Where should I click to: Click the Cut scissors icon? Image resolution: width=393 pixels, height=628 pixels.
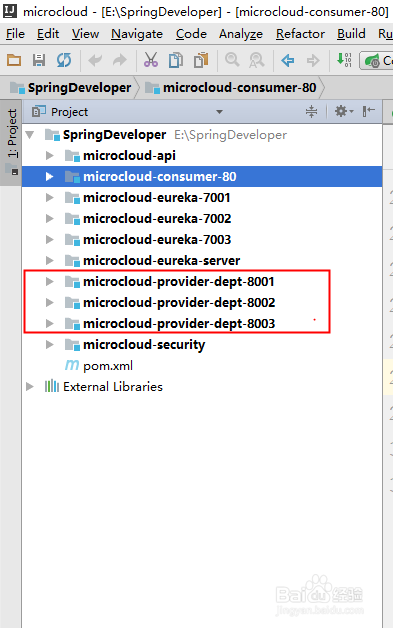[x=151, y=60]
